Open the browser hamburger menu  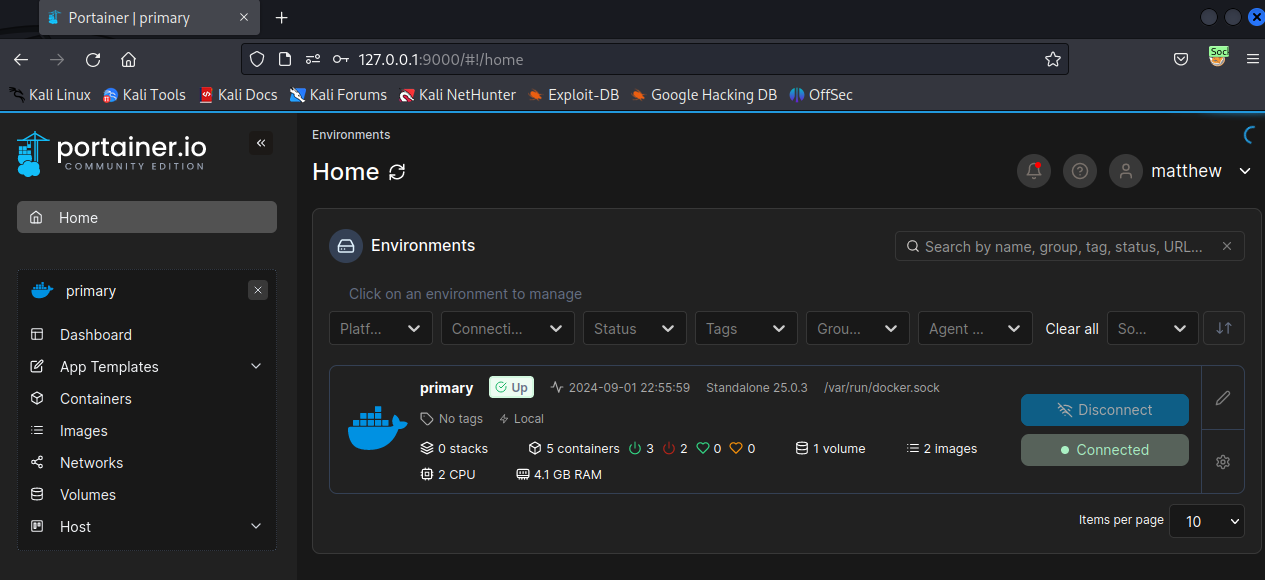1252,59
